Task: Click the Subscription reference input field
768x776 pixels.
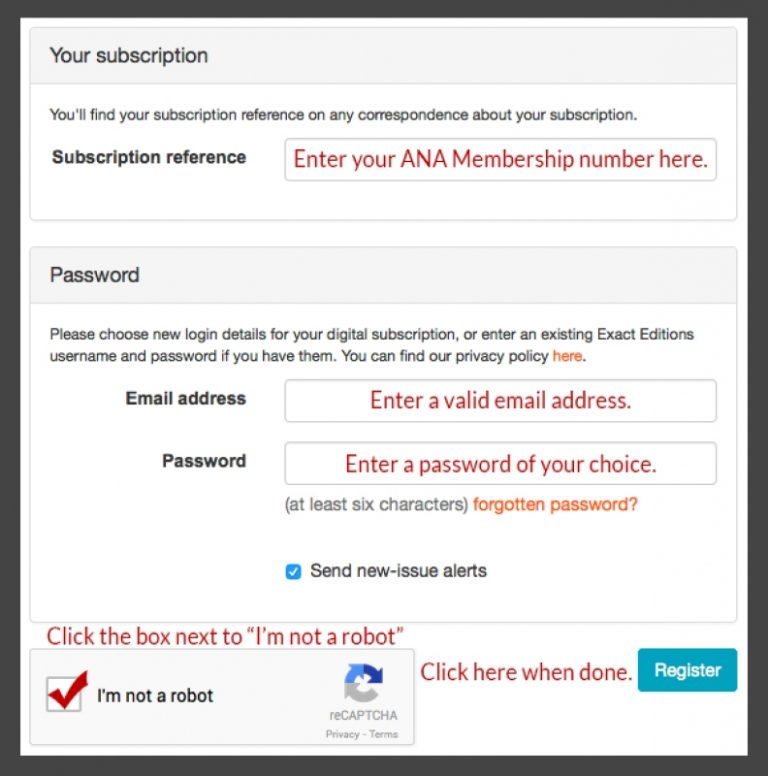Action: tap(500, 160)
